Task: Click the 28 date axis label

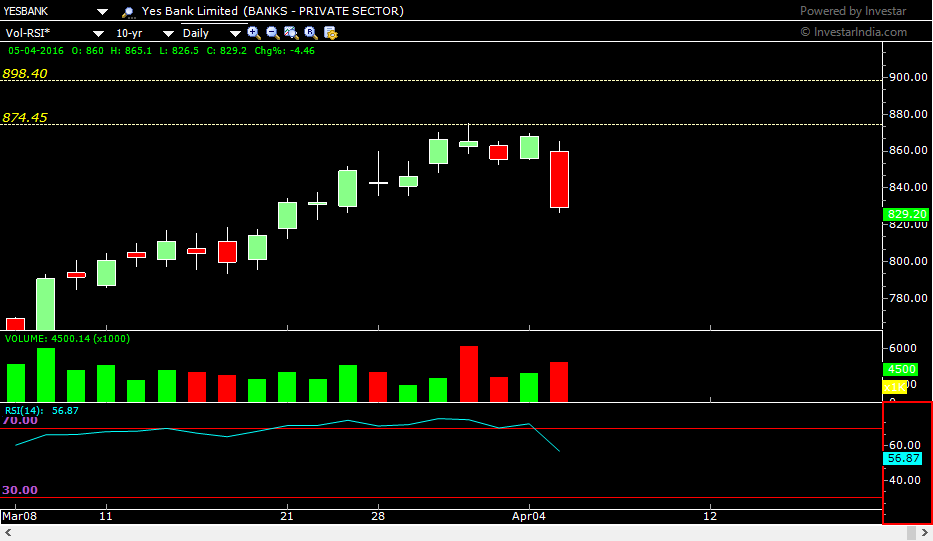Action: (x=378, y=516)
